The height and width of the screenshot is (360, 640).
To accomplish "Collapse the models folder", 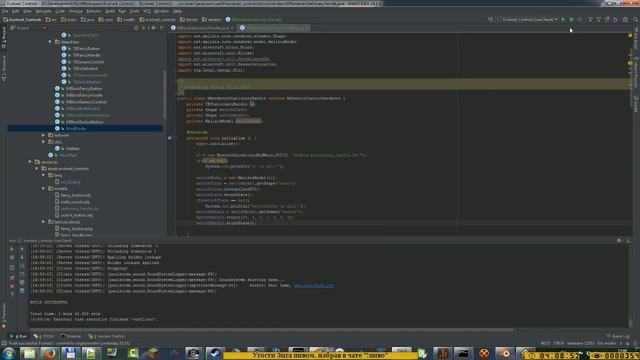I will pyautogui.click(x=43, y=189).
